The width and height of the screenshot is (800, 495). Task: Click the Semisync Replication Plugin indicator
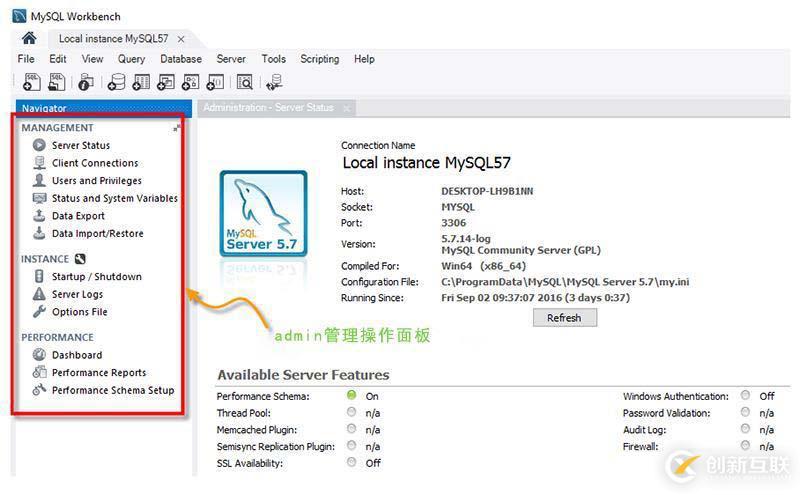click(352, 446)
